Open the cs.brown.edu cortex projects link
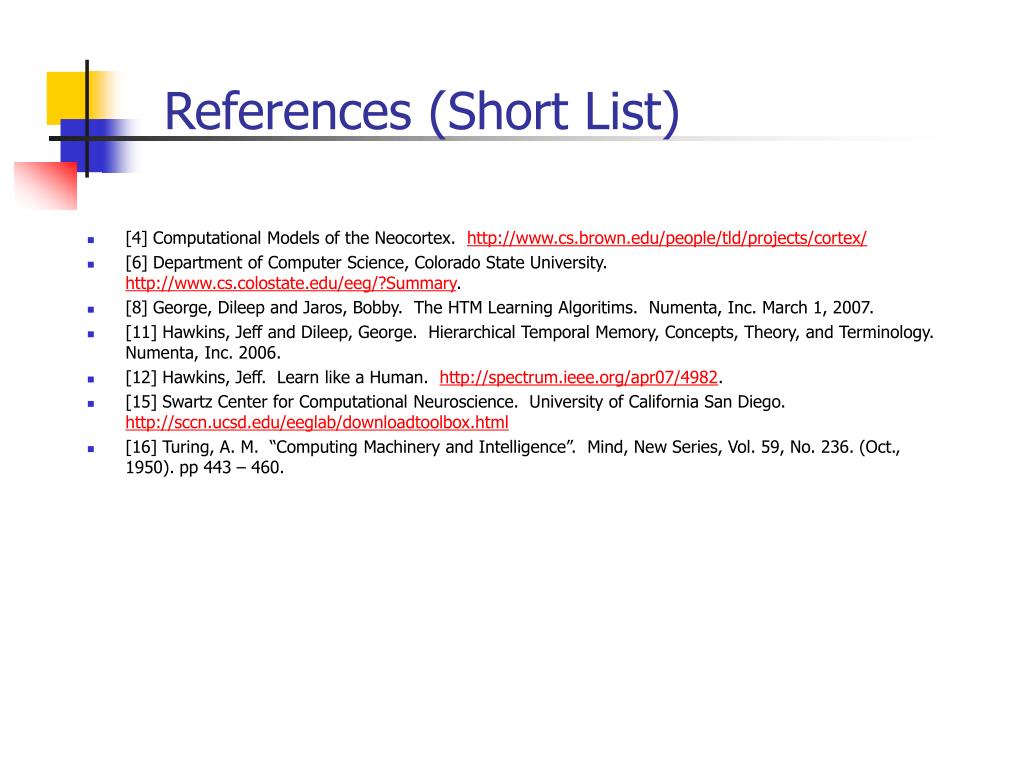This screenshot has width=1024, height=768. pos(667,238)
